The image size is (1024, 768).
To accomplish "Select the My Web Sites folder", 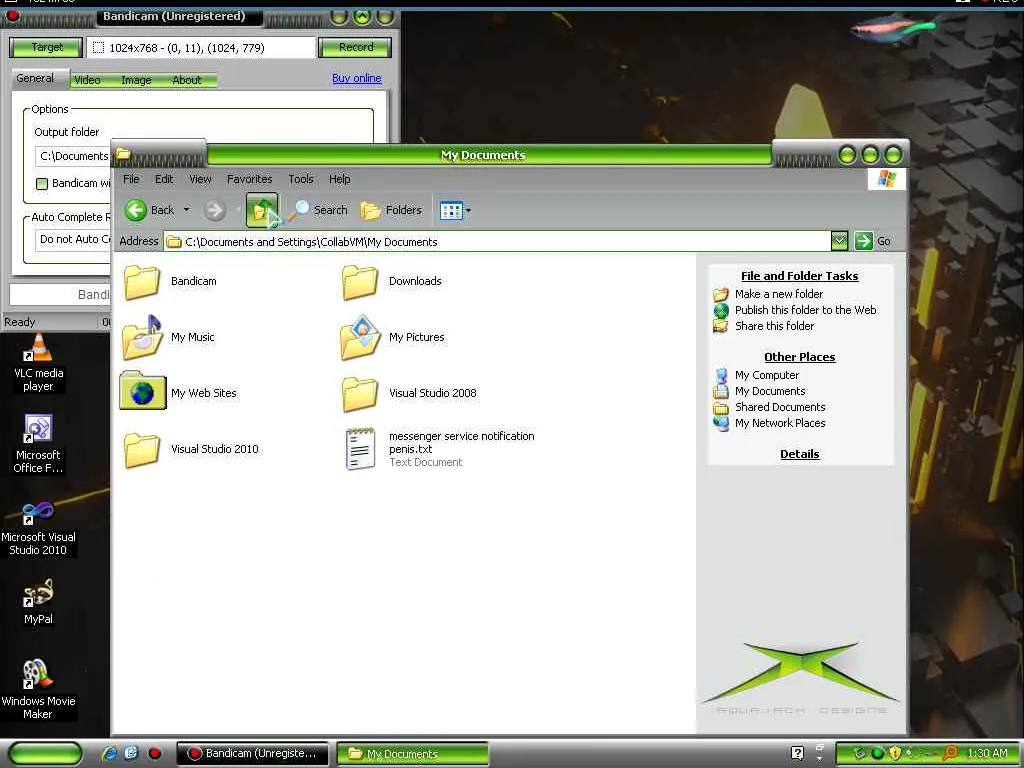I will [x=178, y=392].
